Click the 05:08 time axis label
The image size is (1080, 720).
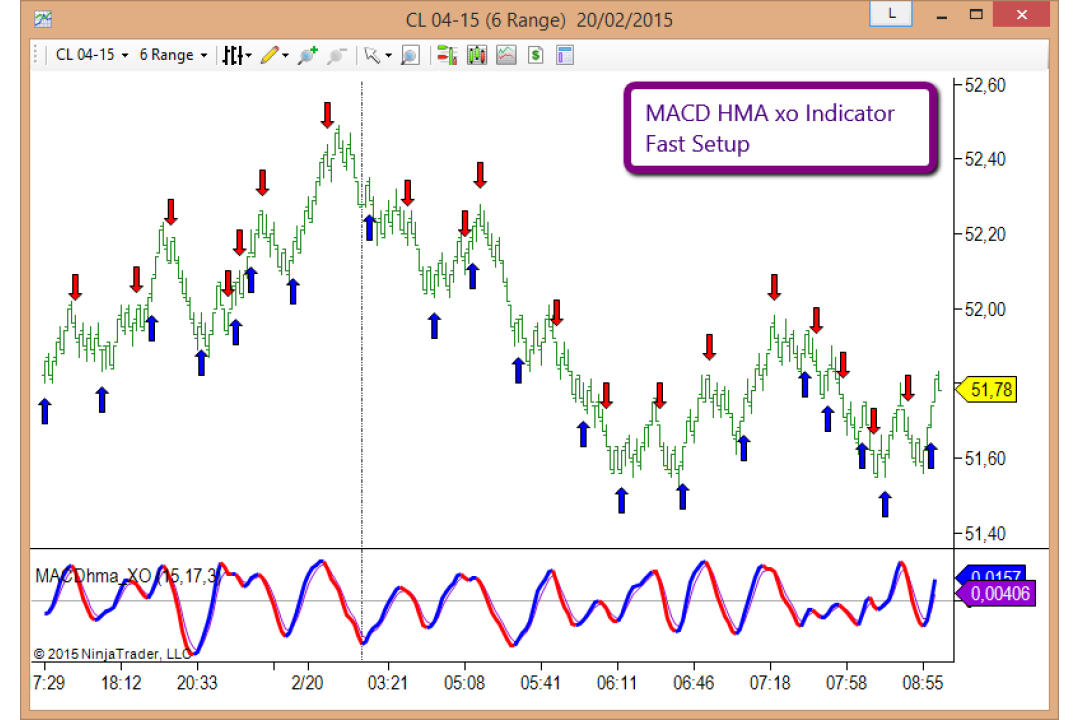click(464, 683)
